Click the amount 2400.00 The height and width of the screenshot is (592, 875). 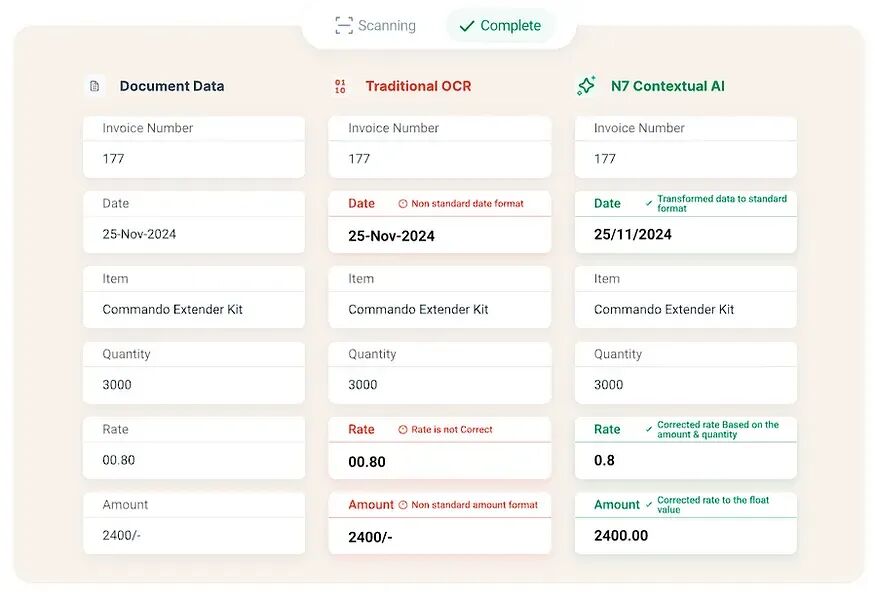click(621, 536)
